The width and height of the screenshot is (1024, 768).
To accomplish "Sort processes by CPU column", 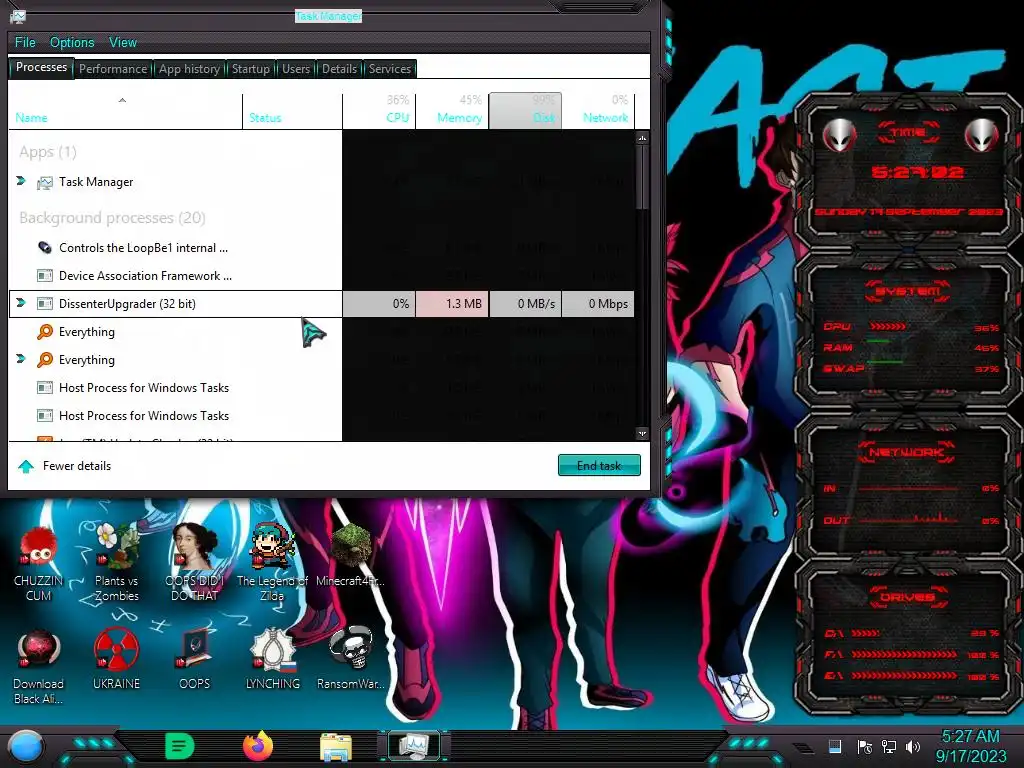I will (x=379, y=111).
